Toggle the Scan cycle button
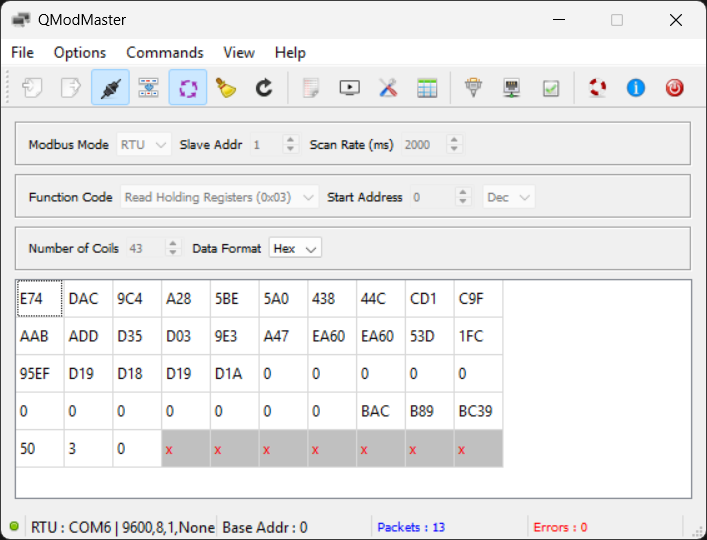Viewport: 707px width, 540px height. [187, 88]
